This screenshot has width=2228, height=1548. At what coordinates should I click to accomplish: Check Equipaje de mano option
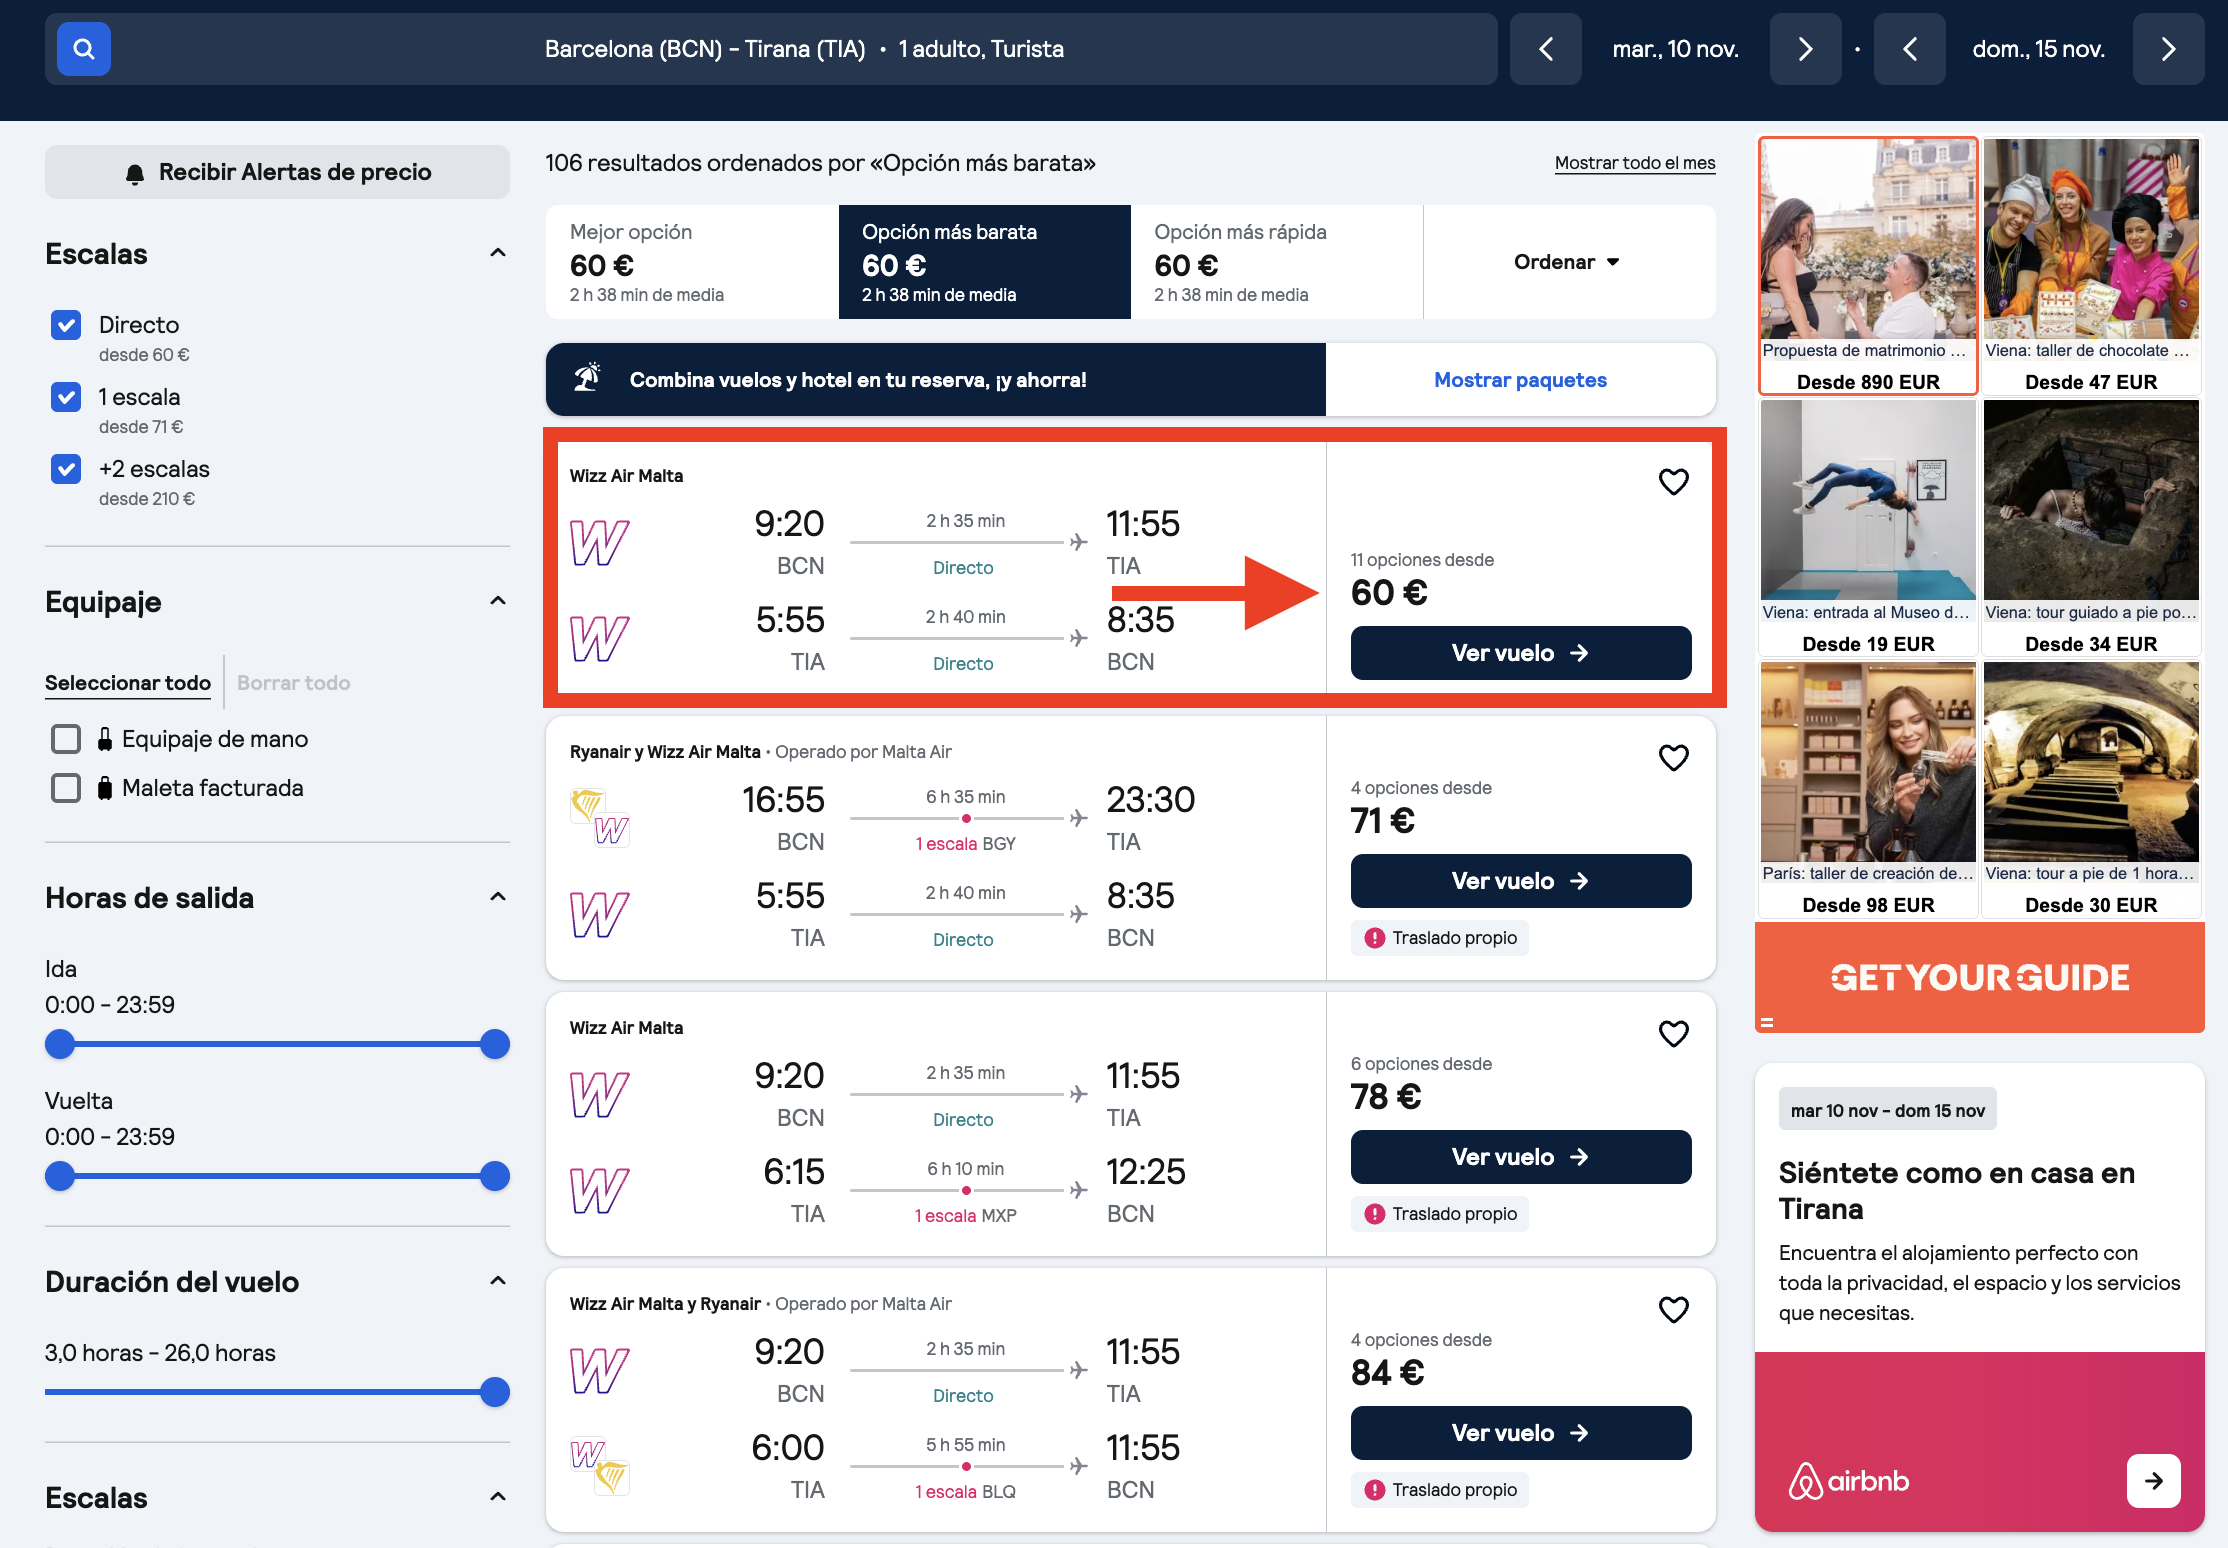(x=66, y=739)
